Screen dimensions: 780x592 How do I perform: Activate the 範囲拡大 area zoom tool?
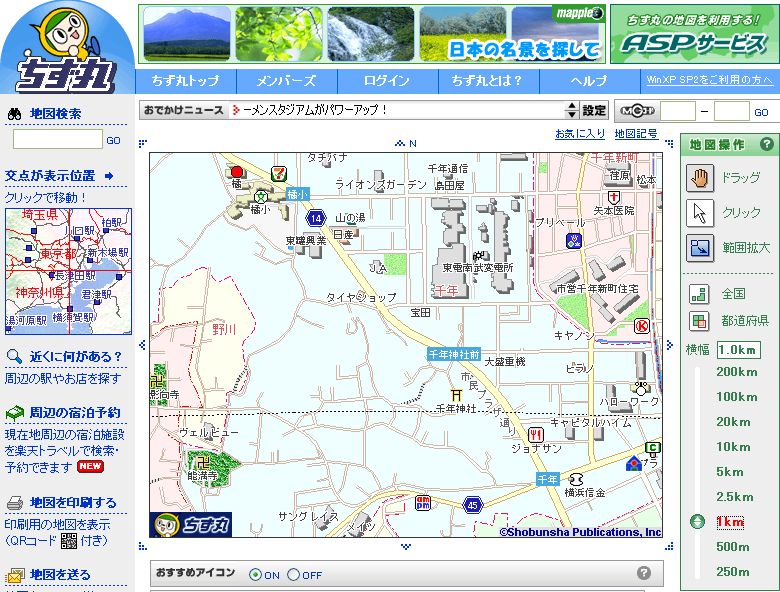click(x=699, y=247)
